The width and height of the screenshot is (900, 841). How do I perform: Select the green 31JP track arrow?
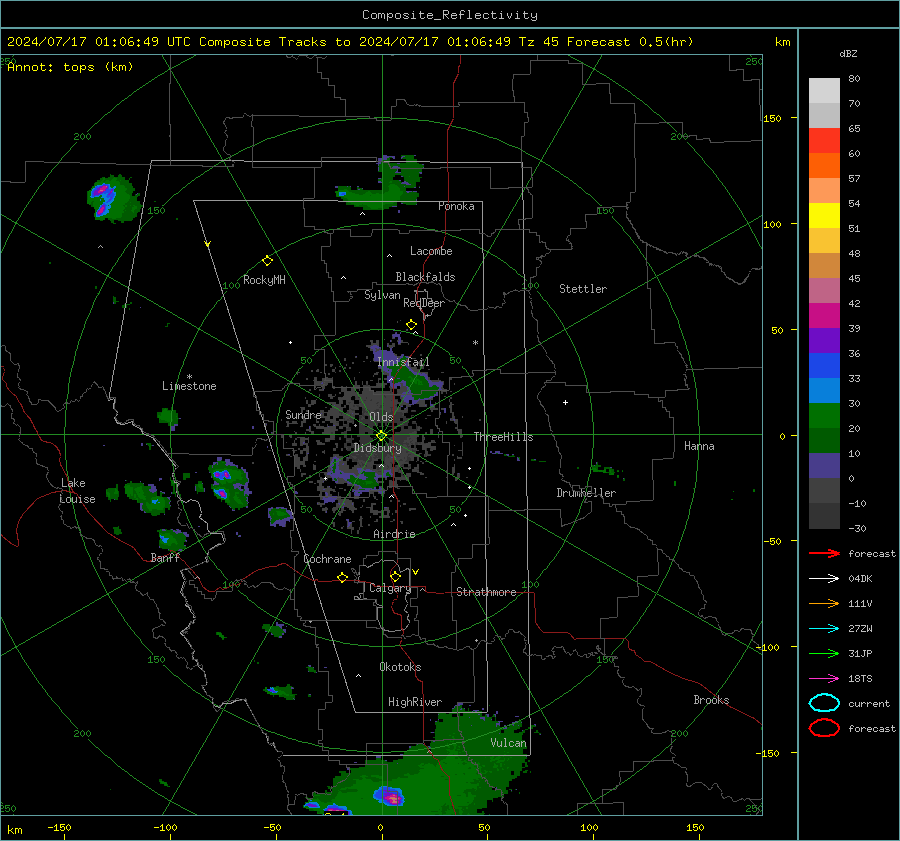(824, 653)
